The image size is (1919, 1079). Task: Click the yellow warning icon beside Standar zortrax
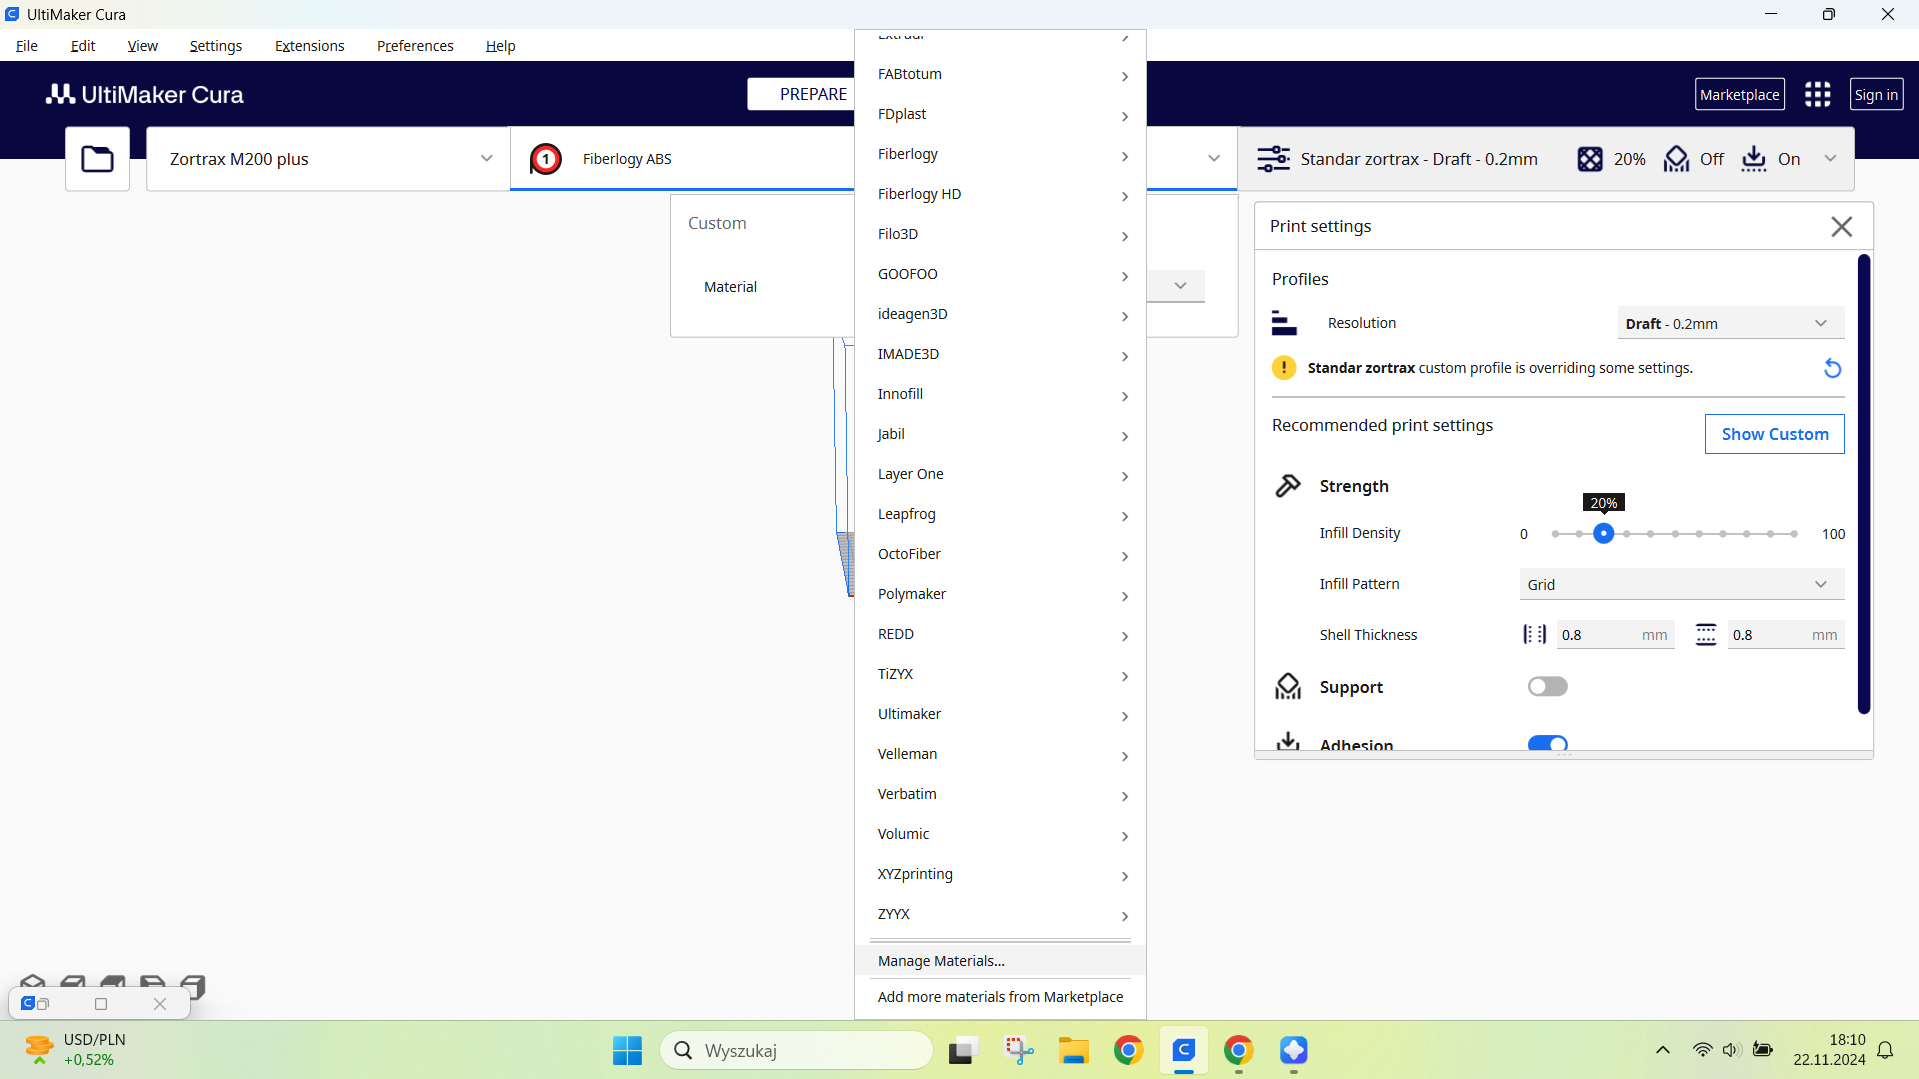1284,368
